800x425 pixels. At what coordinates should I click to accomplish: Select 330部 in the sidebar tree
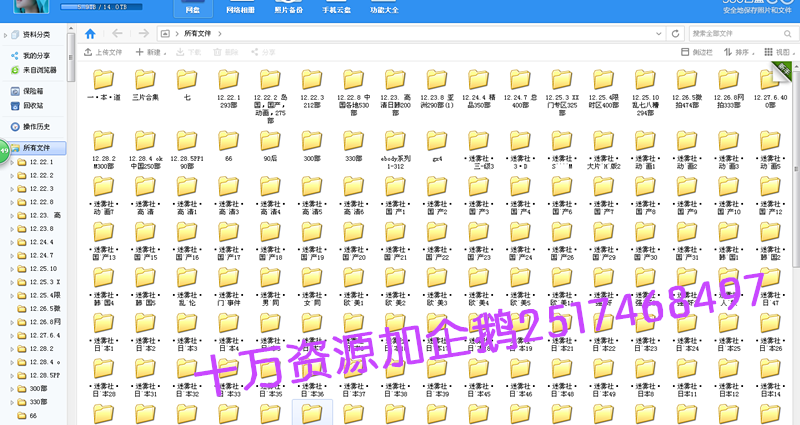[38, 402]
